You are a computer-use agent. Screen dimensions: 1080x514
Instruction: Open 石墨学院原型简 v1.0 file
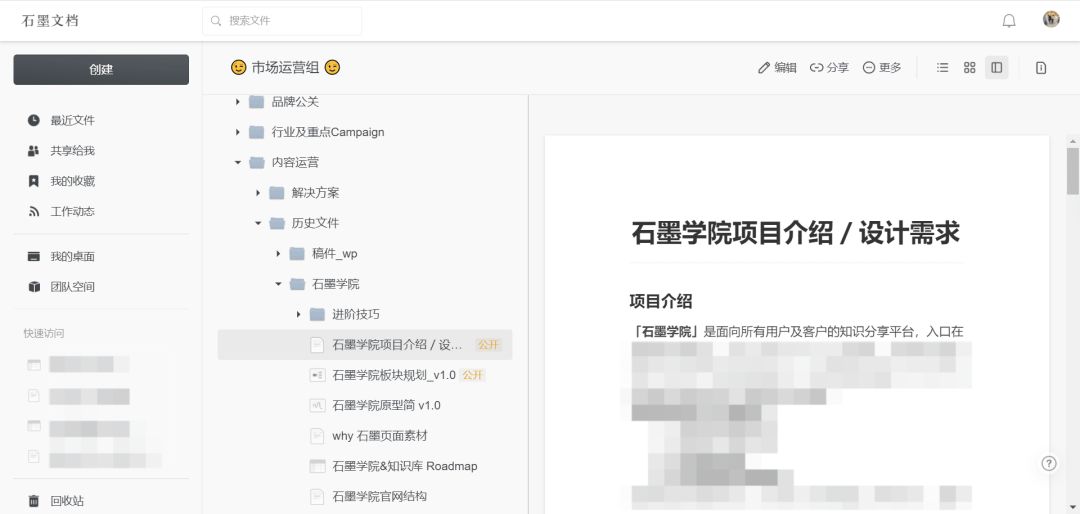tap(386, 405)
